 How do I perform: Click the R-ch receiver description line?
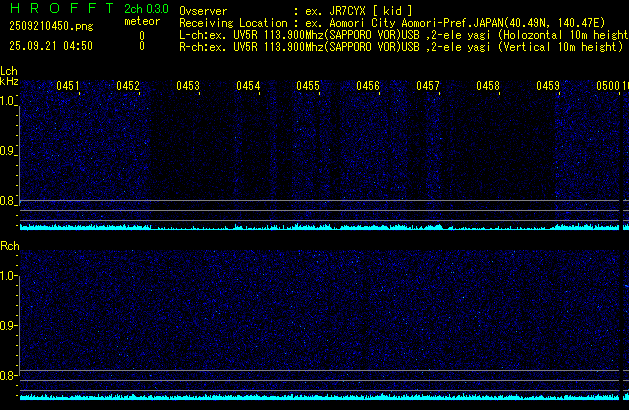click(x=398, y=46)
